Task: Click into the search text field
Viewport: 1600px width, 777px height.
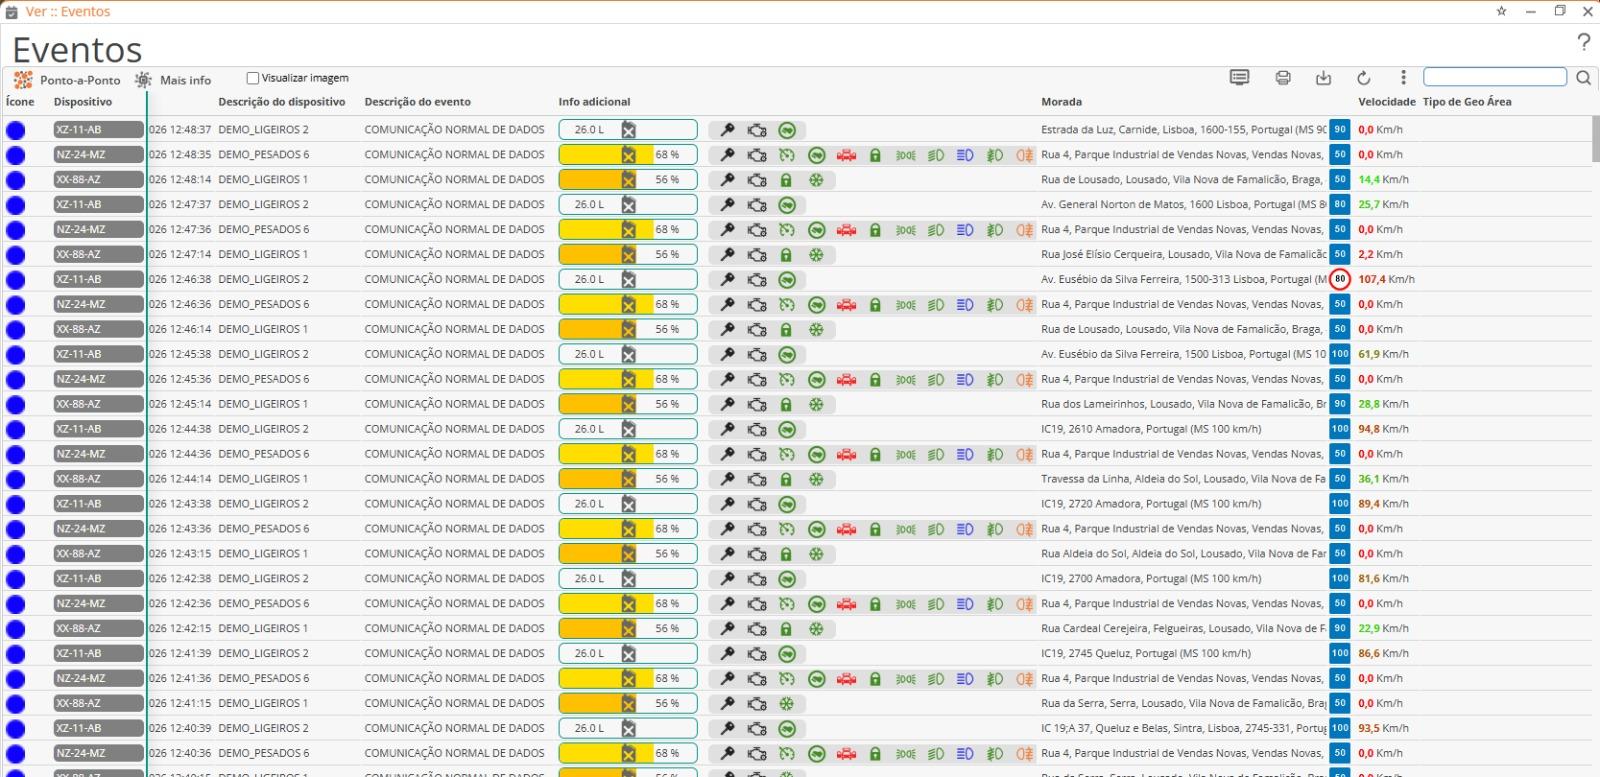Action: click(x=1495, y=77)
